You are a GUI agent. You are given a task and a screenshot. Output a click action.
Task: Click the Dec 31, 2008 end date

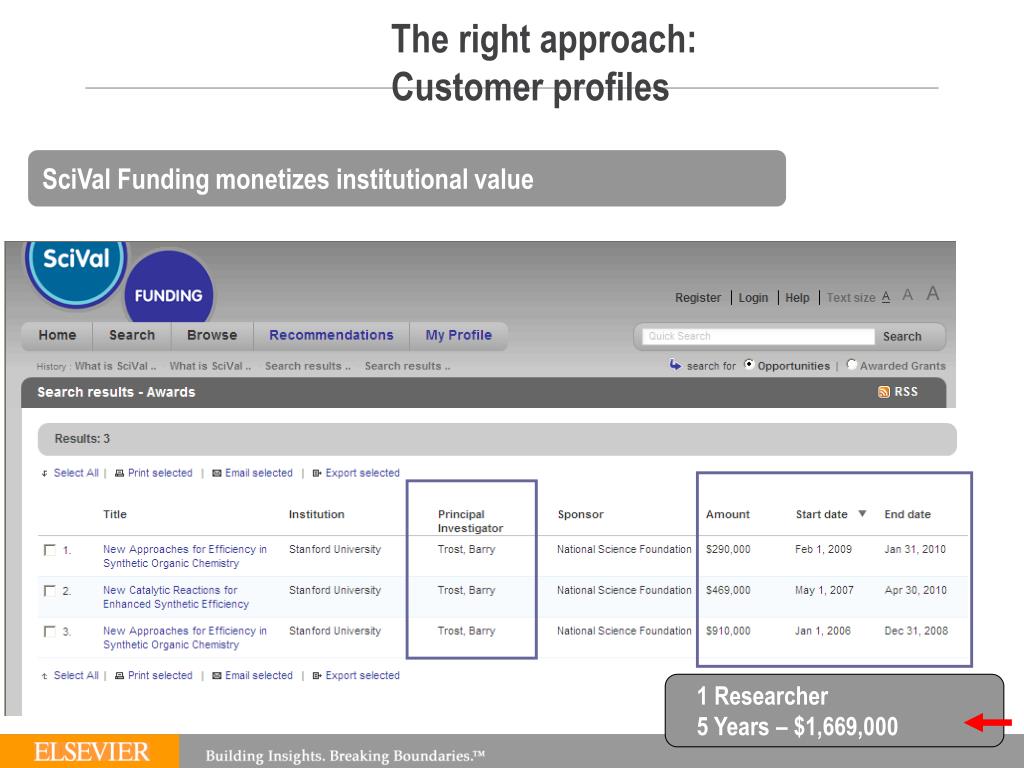point(916,631)
